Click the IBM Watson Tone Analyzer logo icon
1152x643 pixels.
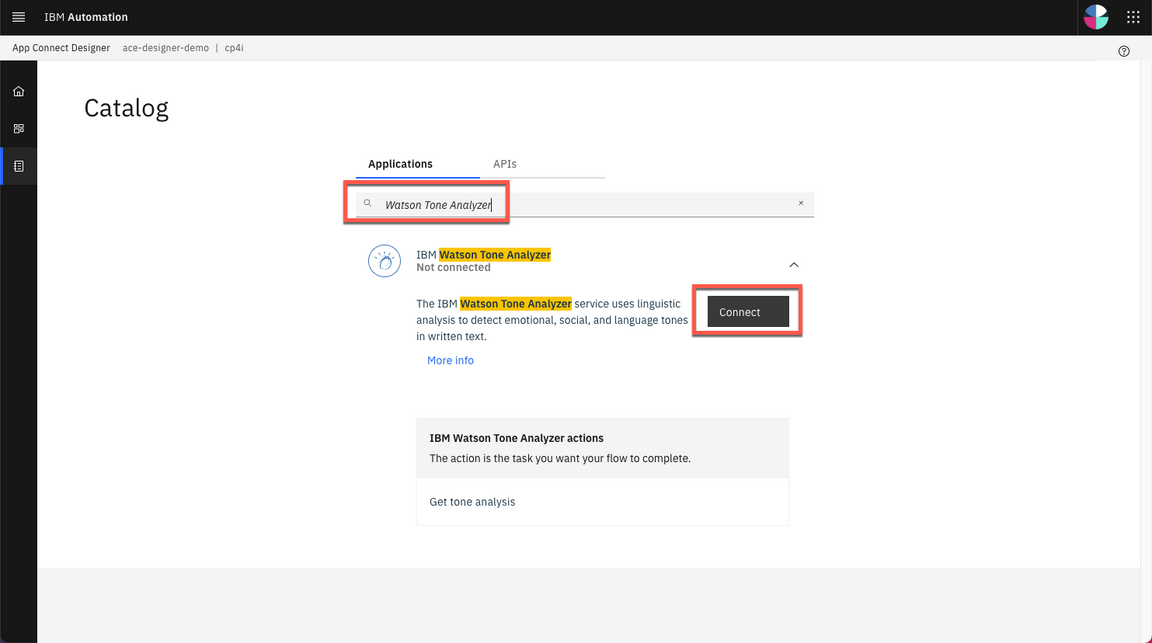click(384, 261)
